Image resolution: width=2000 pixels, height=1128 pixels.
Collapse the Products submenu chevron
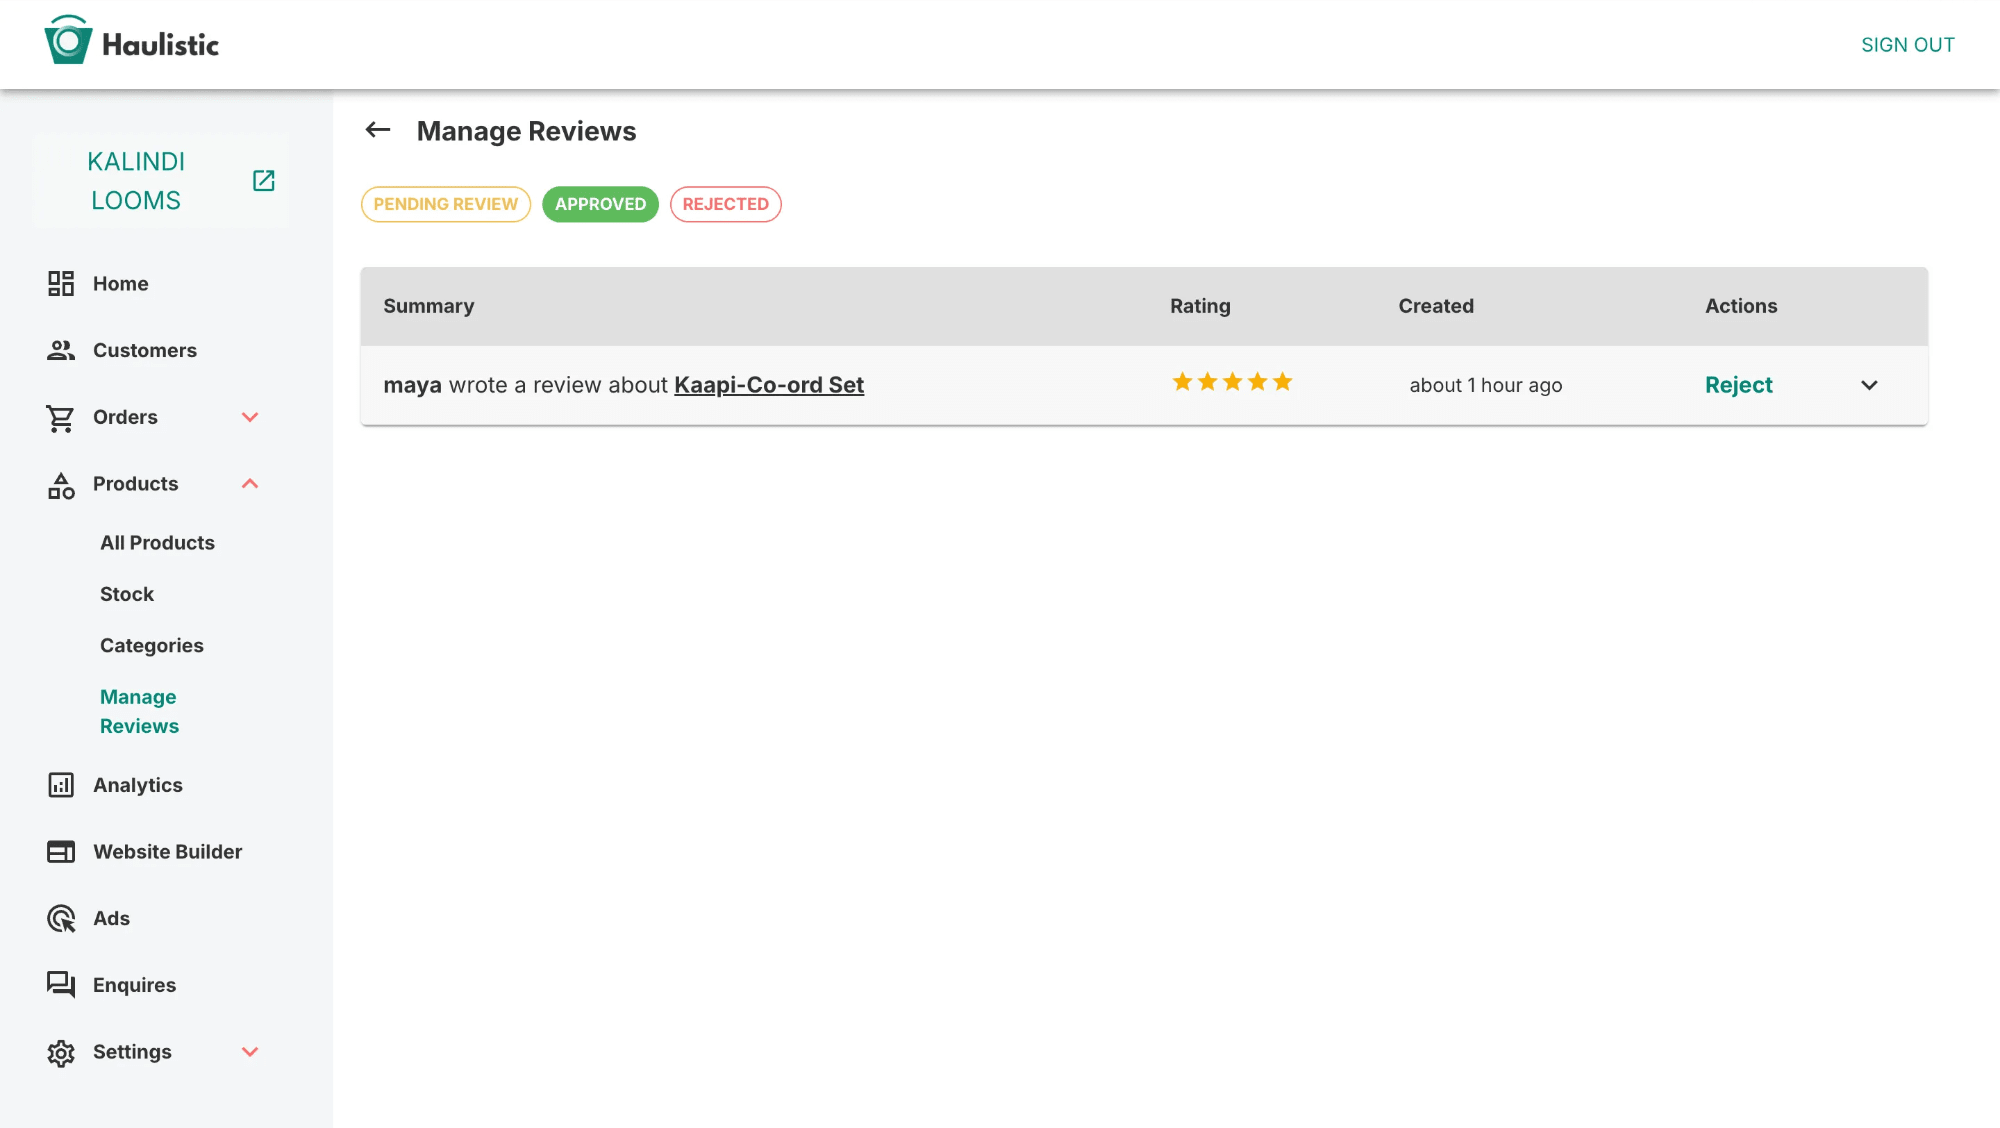tap(250, 484)
